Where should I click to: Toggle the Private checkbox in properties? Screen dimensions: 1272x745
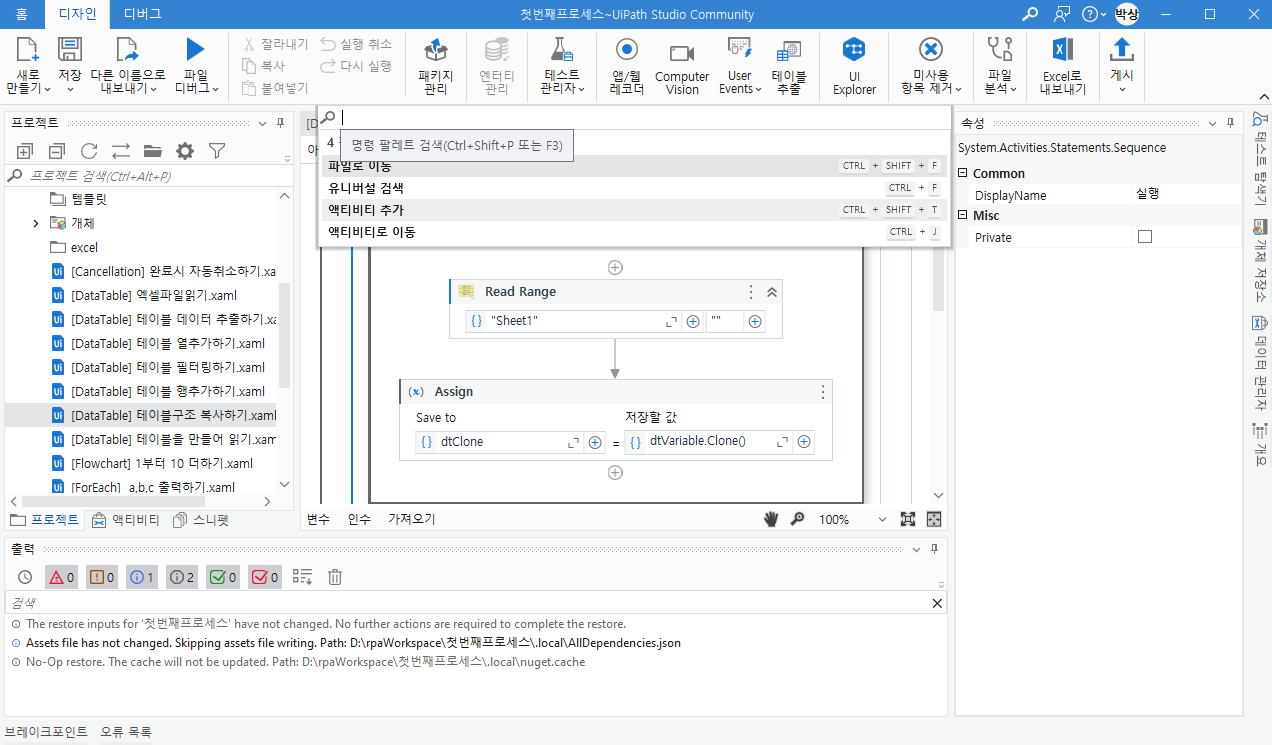pos(1145,237)
